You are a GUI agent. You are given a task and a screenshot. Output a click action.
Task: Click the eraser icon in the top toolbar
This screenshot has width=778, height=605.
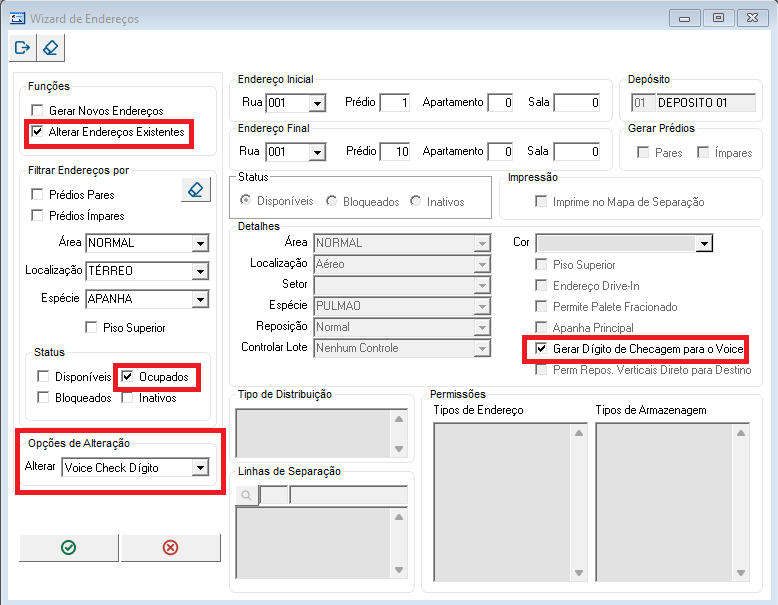click(51, 47)
